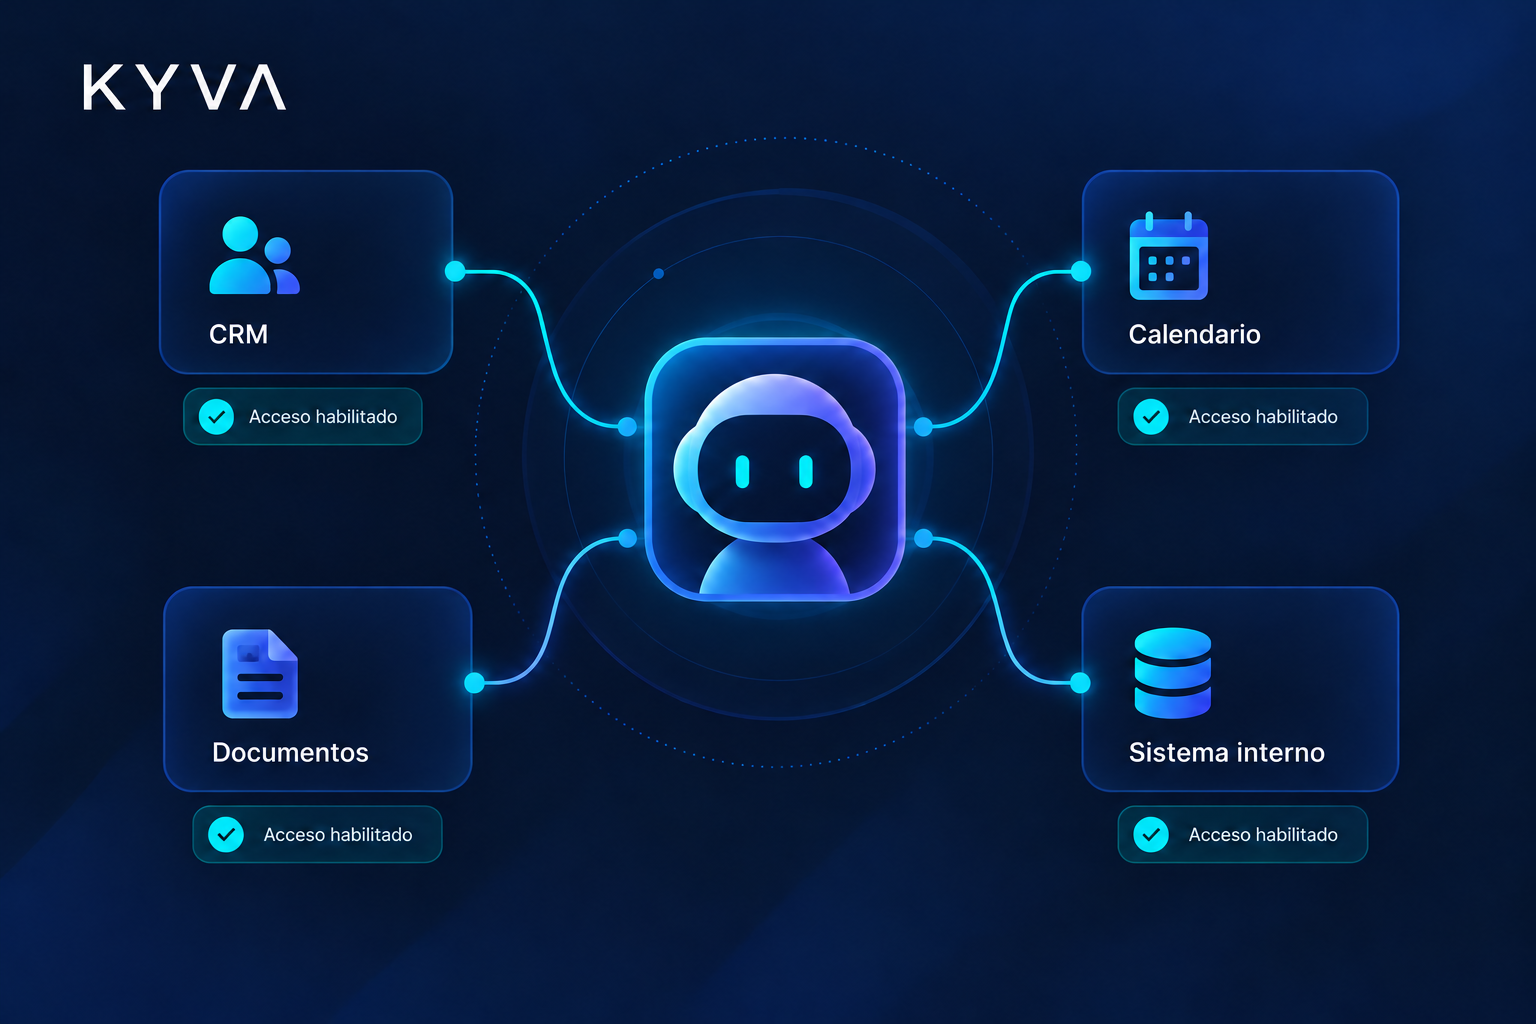Click the checkmark under Sistema interno
1536x1024 pixels.
pos(1151,835)
